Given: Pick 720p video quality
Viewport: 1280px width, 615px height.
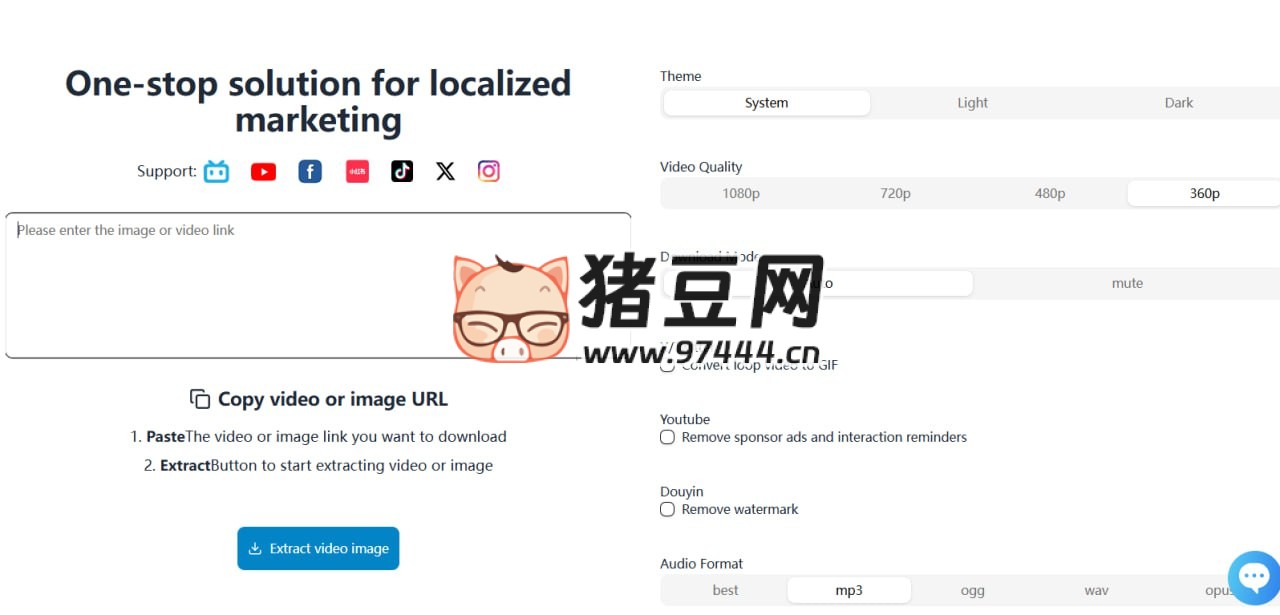Looking at the screenshot, I should click(895, 194).
